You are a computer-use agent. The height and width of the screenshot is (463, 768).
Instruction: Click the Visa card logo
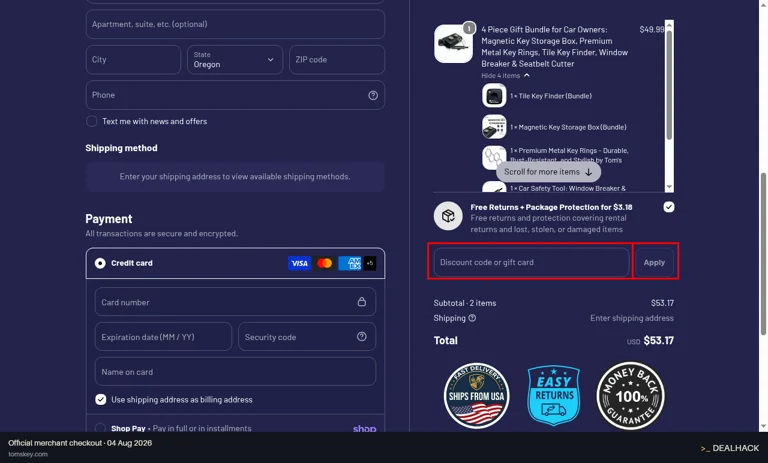point(299,263)
